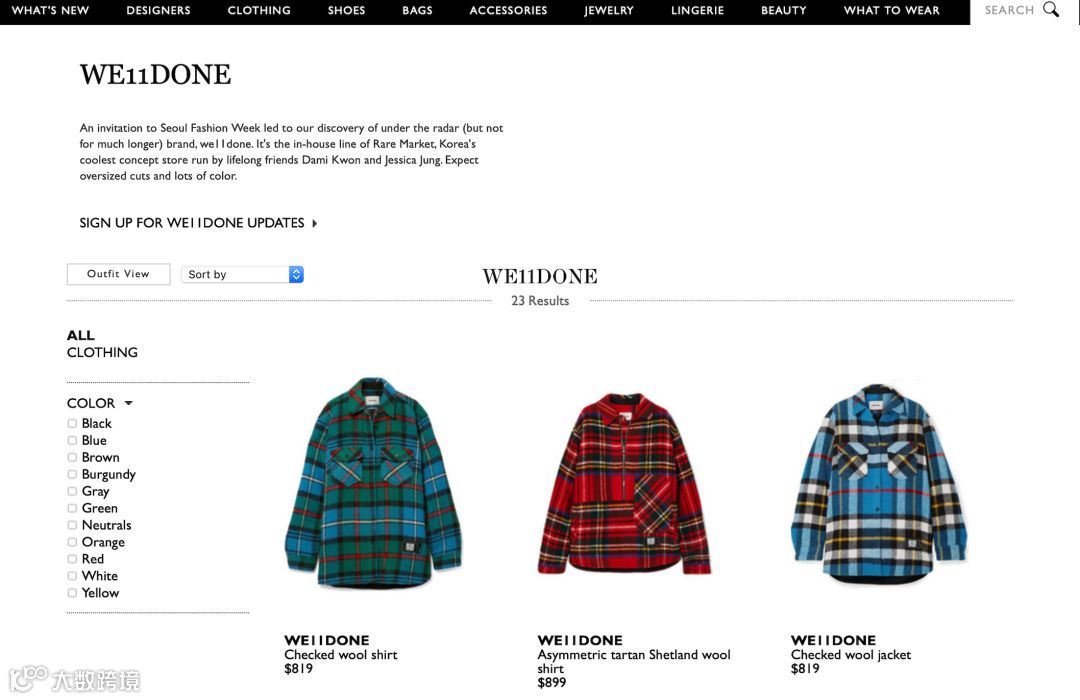Go to the WHAT TO WEAR menu
1080x700 pixels.
[891, 10]
